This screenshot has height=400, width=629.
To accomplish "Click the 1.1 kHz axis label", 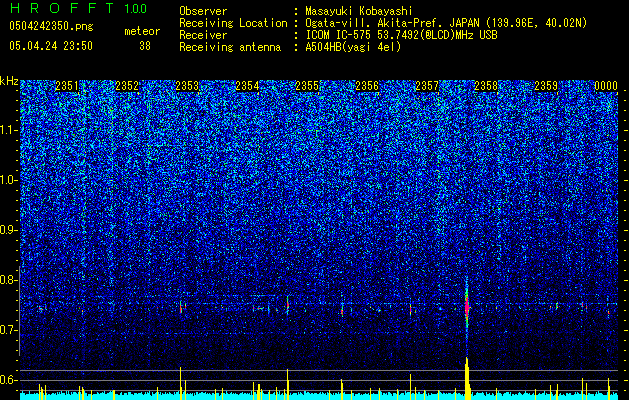I will point(7,130).
